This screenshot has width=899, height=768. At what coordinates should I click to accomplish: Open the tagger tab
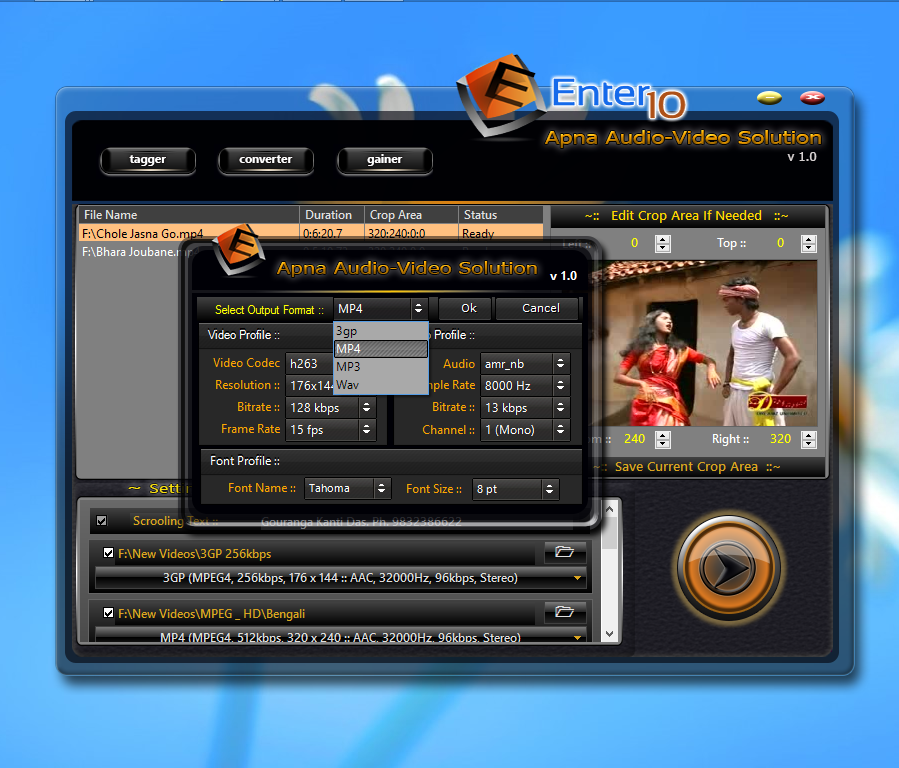(x=148, y=160)
